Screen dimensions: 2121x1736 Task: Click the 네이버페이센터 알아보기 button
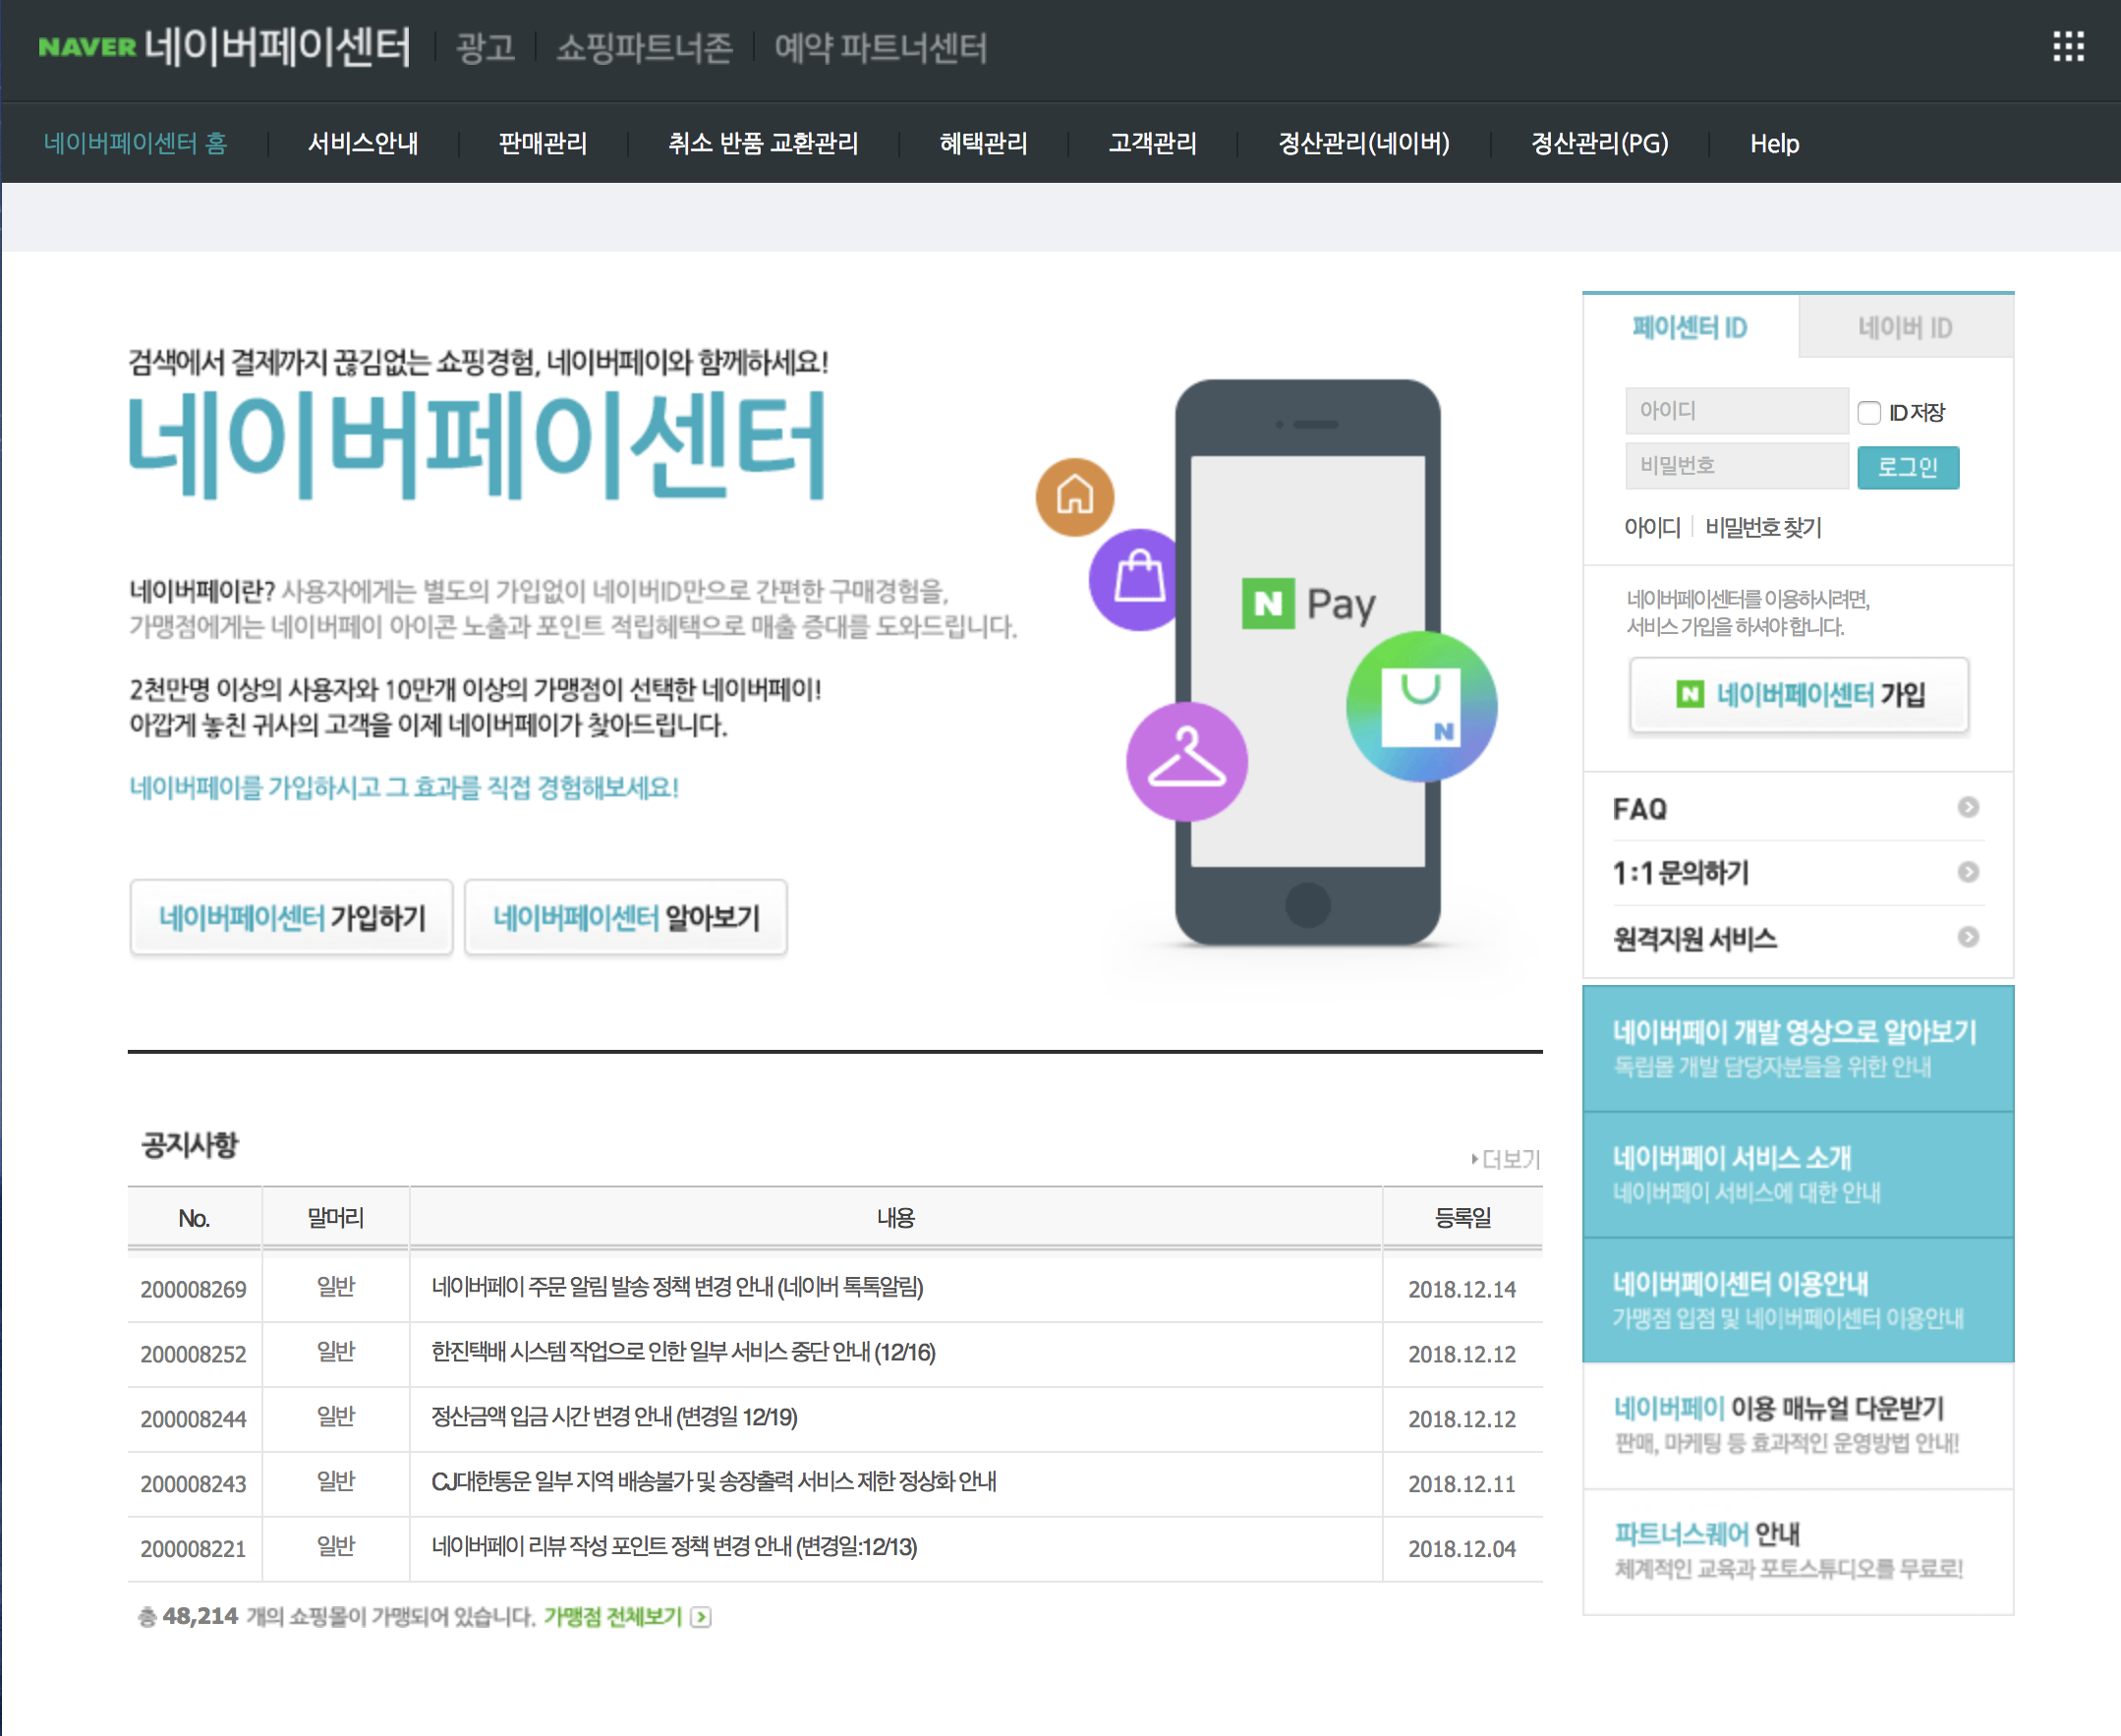click(x=626, y=917)
